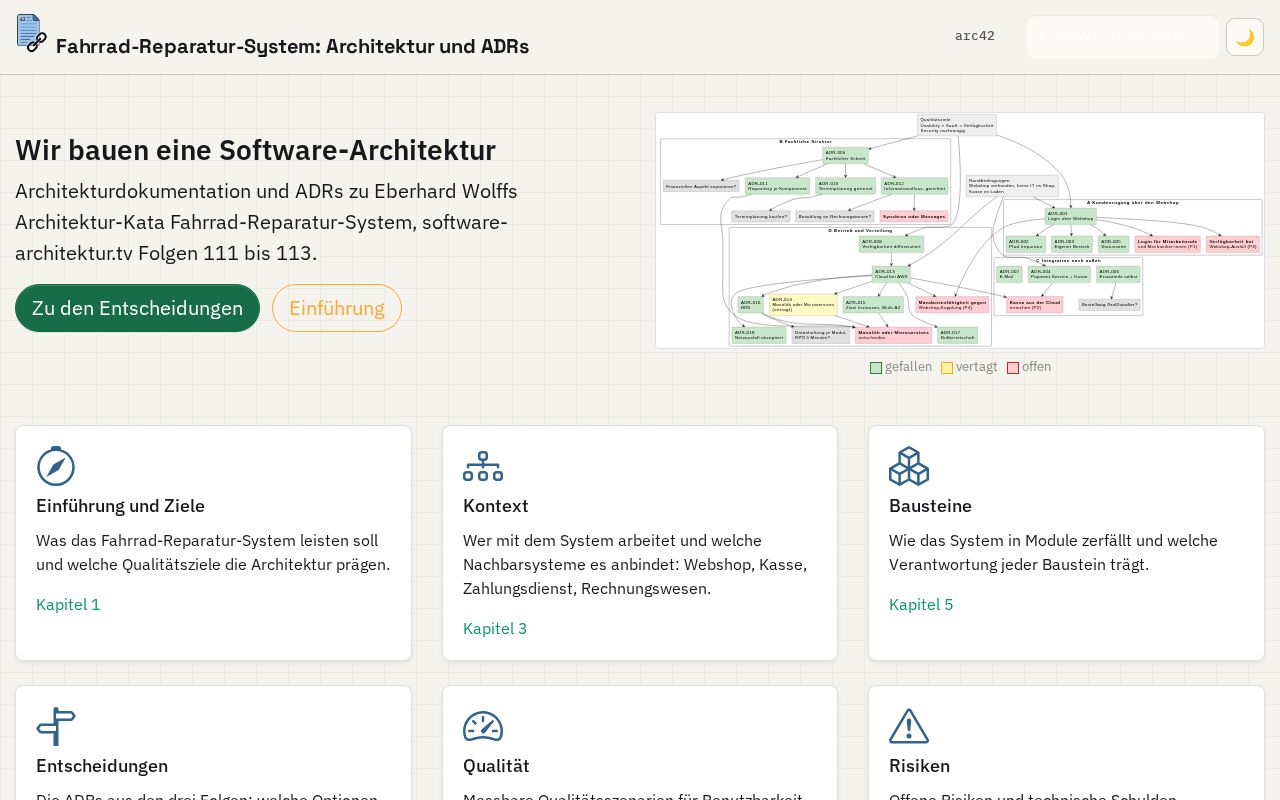Open the 'Kapitel 1' link
The height and width of the screenshot is (800, 1280).
68,604
